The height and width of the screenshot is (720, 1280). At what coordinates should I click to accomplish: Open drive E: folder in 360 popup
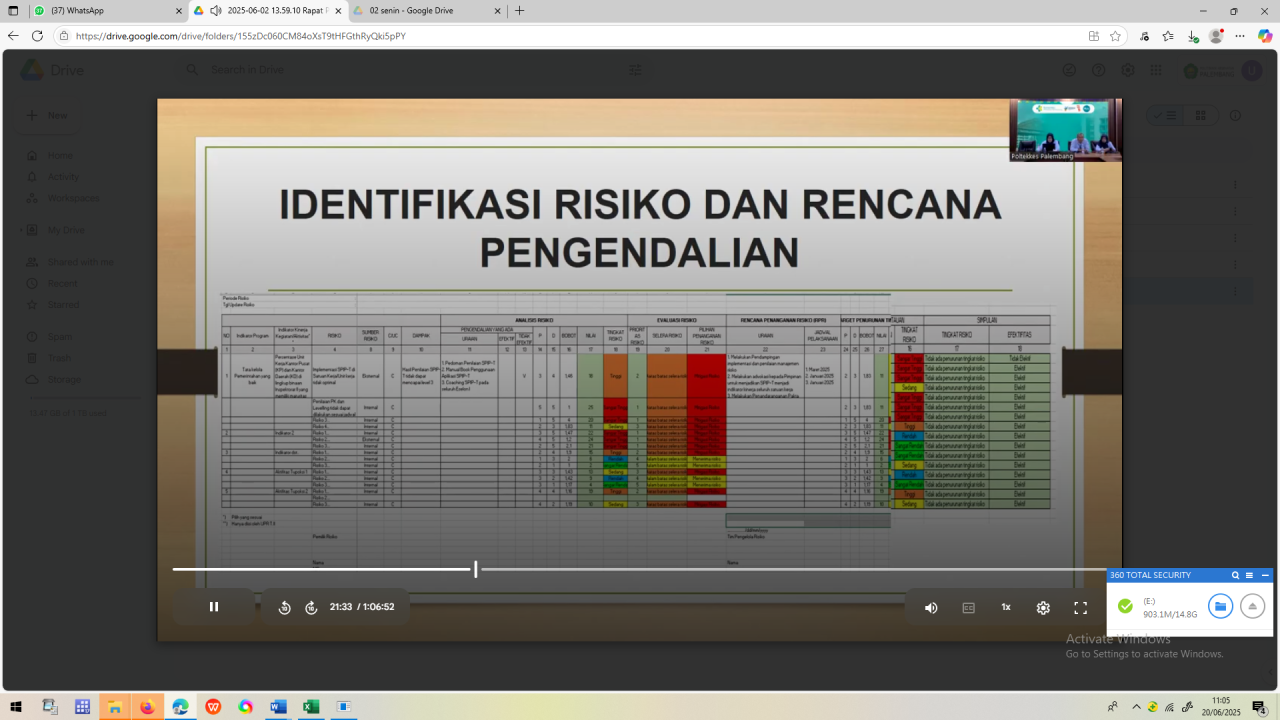coord(1220,606)
